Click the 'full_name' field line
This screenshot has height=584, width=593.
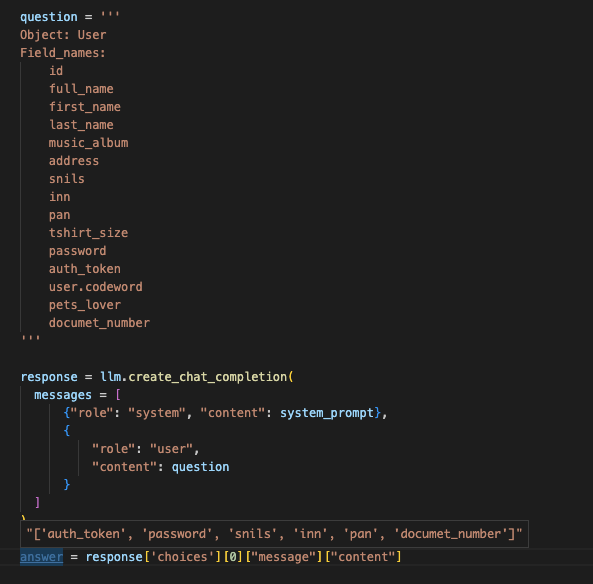tap(81, 89)
